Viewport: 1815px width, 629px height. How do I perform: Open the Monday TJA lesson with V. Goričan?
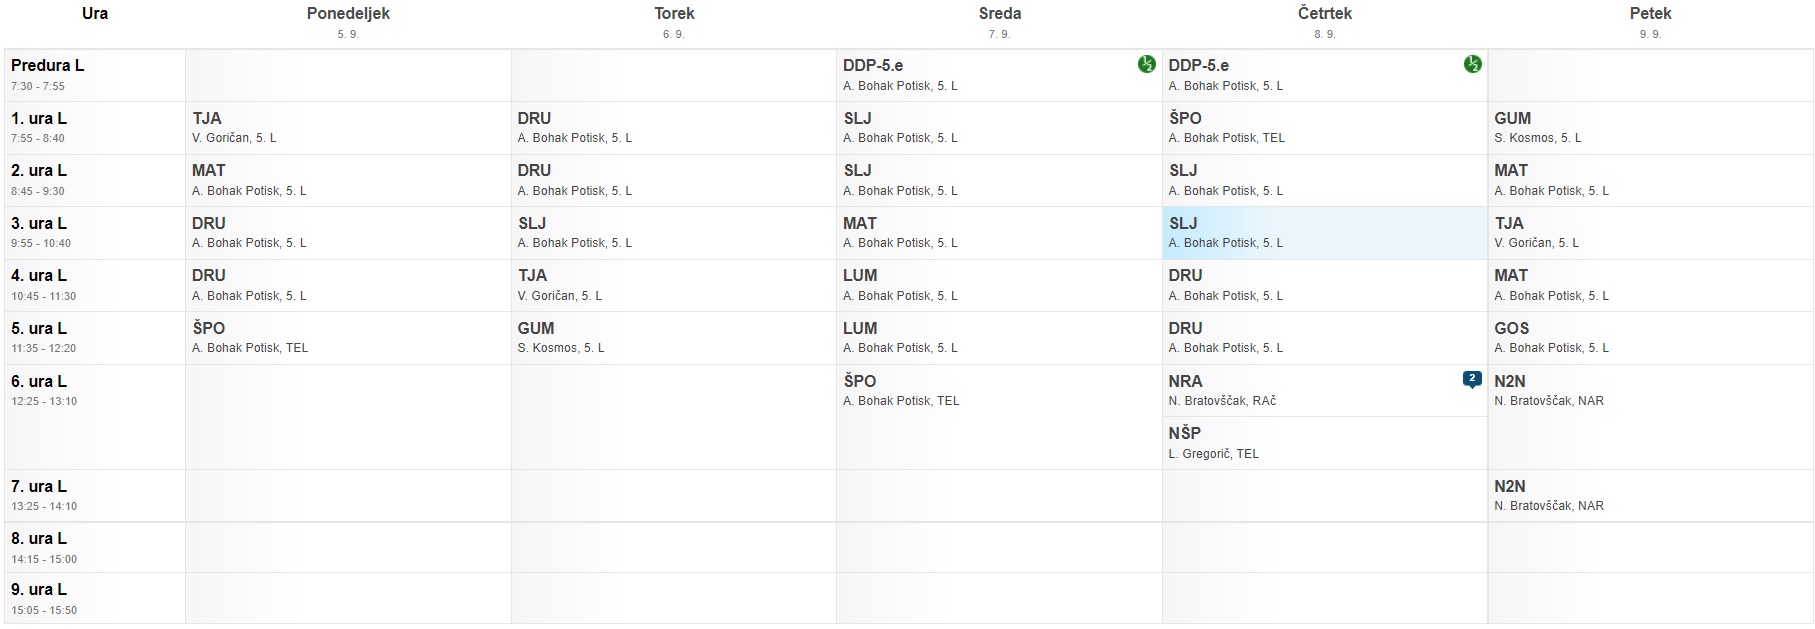tap(348, 128)
